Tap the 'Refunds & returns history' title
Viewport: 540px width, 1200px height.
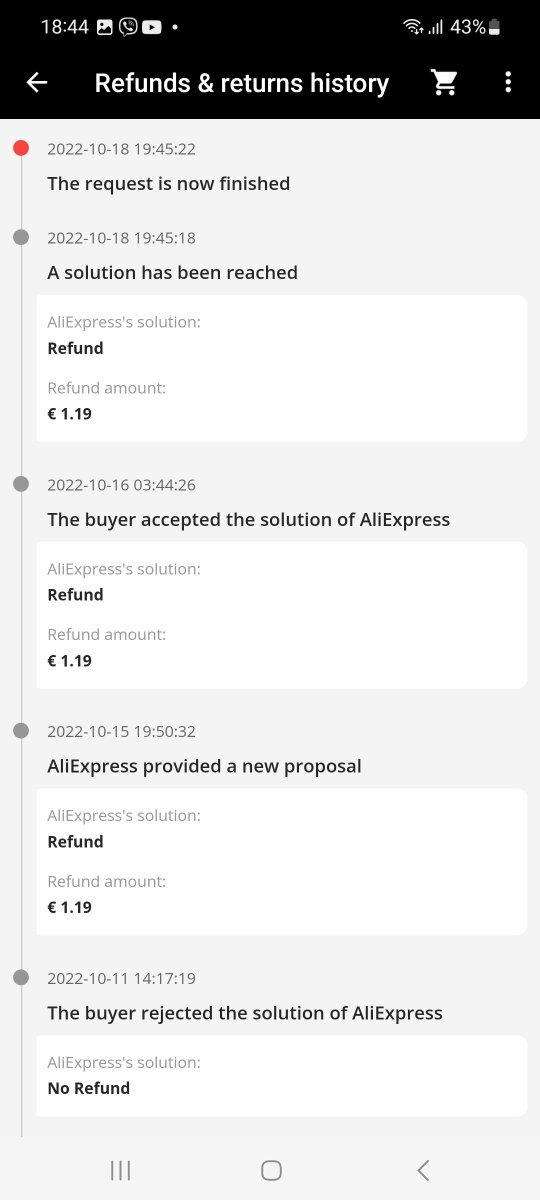242,83
